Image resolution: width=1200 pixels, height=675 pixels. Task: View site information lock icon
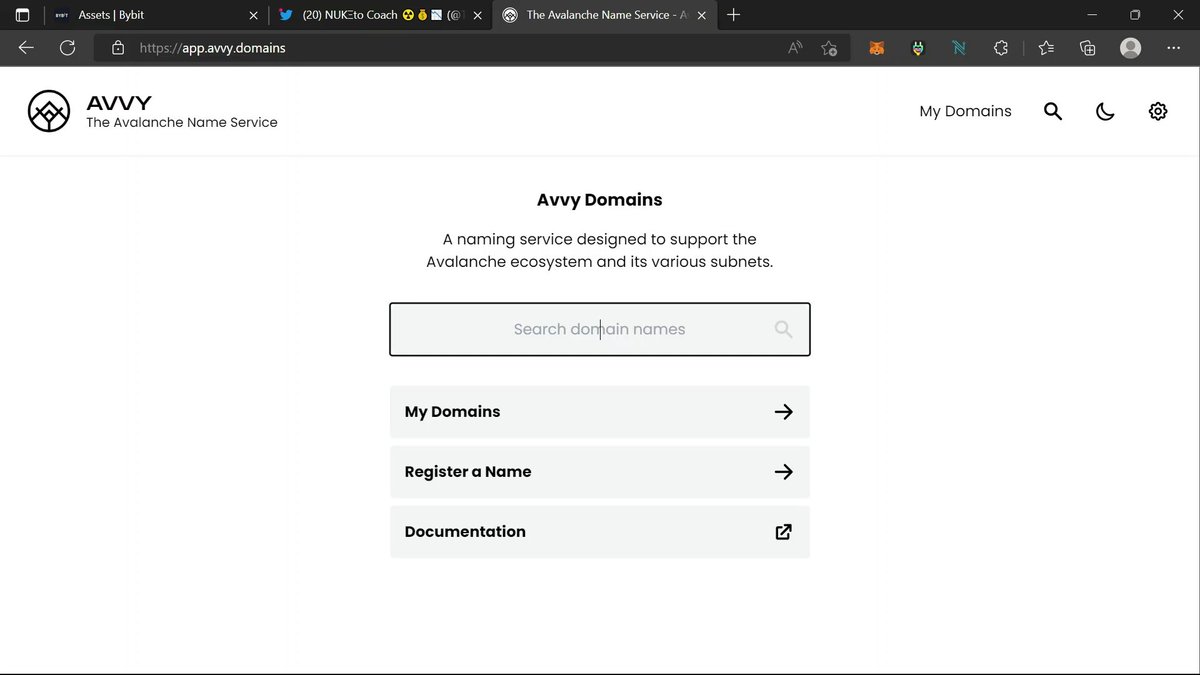tap(118, 48)
